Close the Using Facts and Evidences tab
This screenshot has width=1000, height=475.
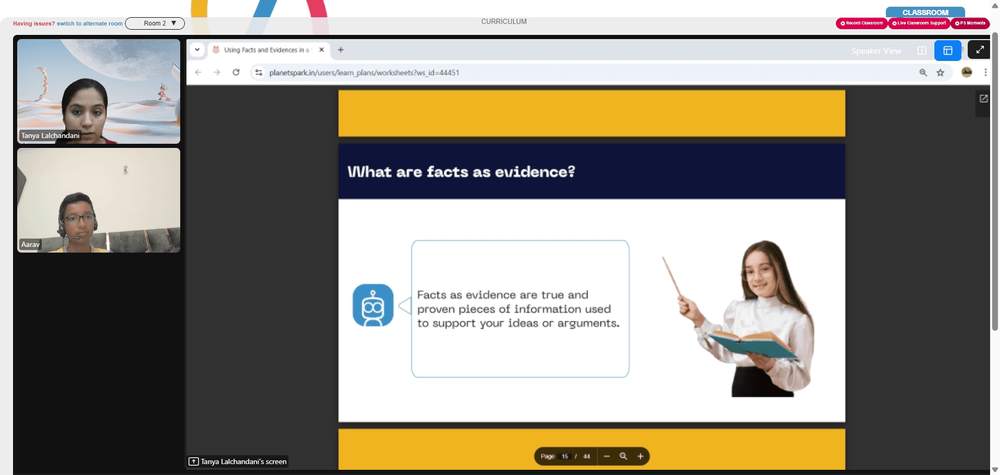[x=321, y=50]
